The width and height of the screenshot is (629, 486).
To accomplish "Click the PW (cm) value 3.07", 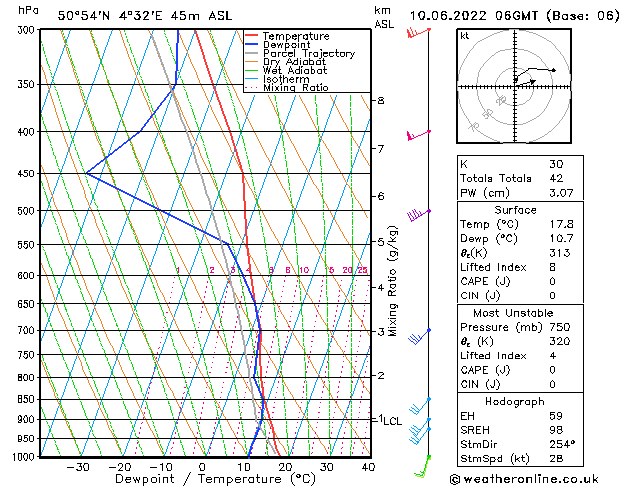I will coord(561,193).
